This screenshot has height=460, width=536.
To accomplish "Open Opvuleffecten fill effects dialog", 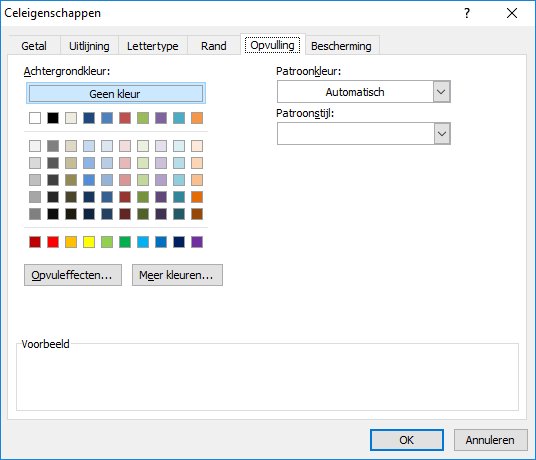I will tap(73, 275).
